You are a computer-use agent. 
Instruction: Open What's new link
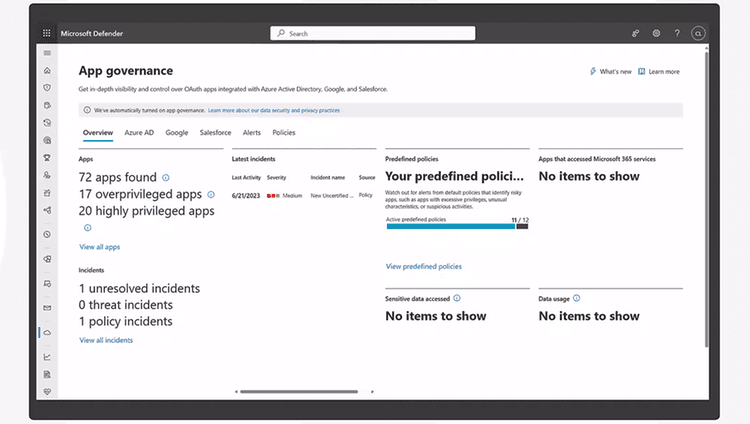pyautogui.click(x=611, y=71)
